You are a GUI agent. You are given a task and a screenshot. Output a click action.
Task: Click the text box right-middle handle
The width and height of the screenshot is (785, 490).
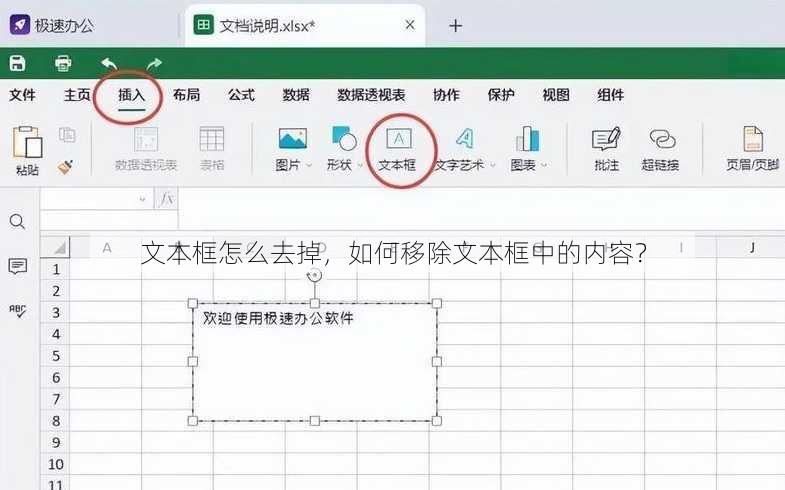click(x=437, y=361)
